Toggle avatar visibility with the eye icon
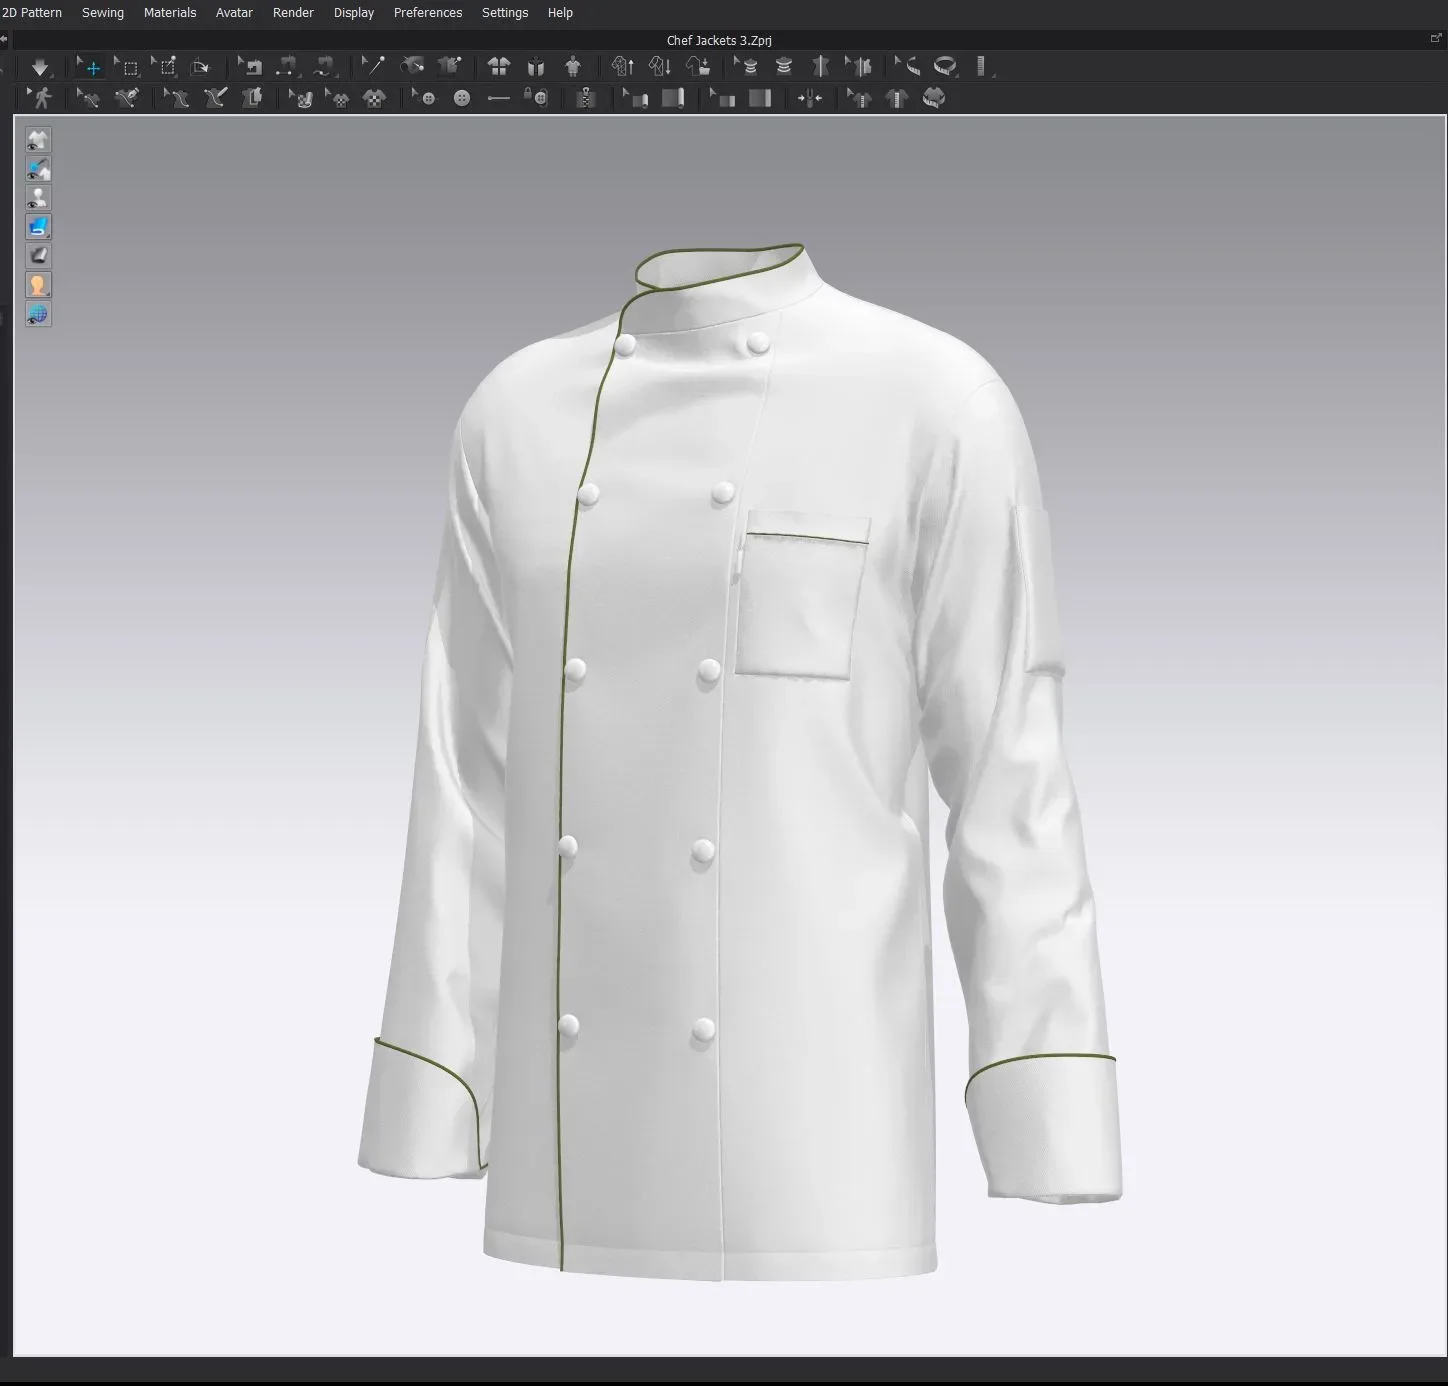The height and width of the screenshot is (1386, 1448). [38, 197]
